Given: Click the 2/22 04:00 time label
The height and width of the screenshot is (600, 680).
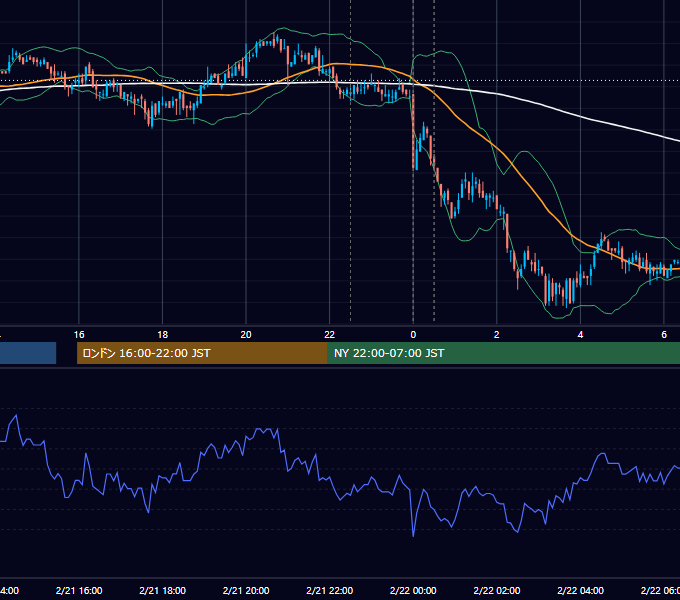Looking at the screenshot, I should pos(580,590).
